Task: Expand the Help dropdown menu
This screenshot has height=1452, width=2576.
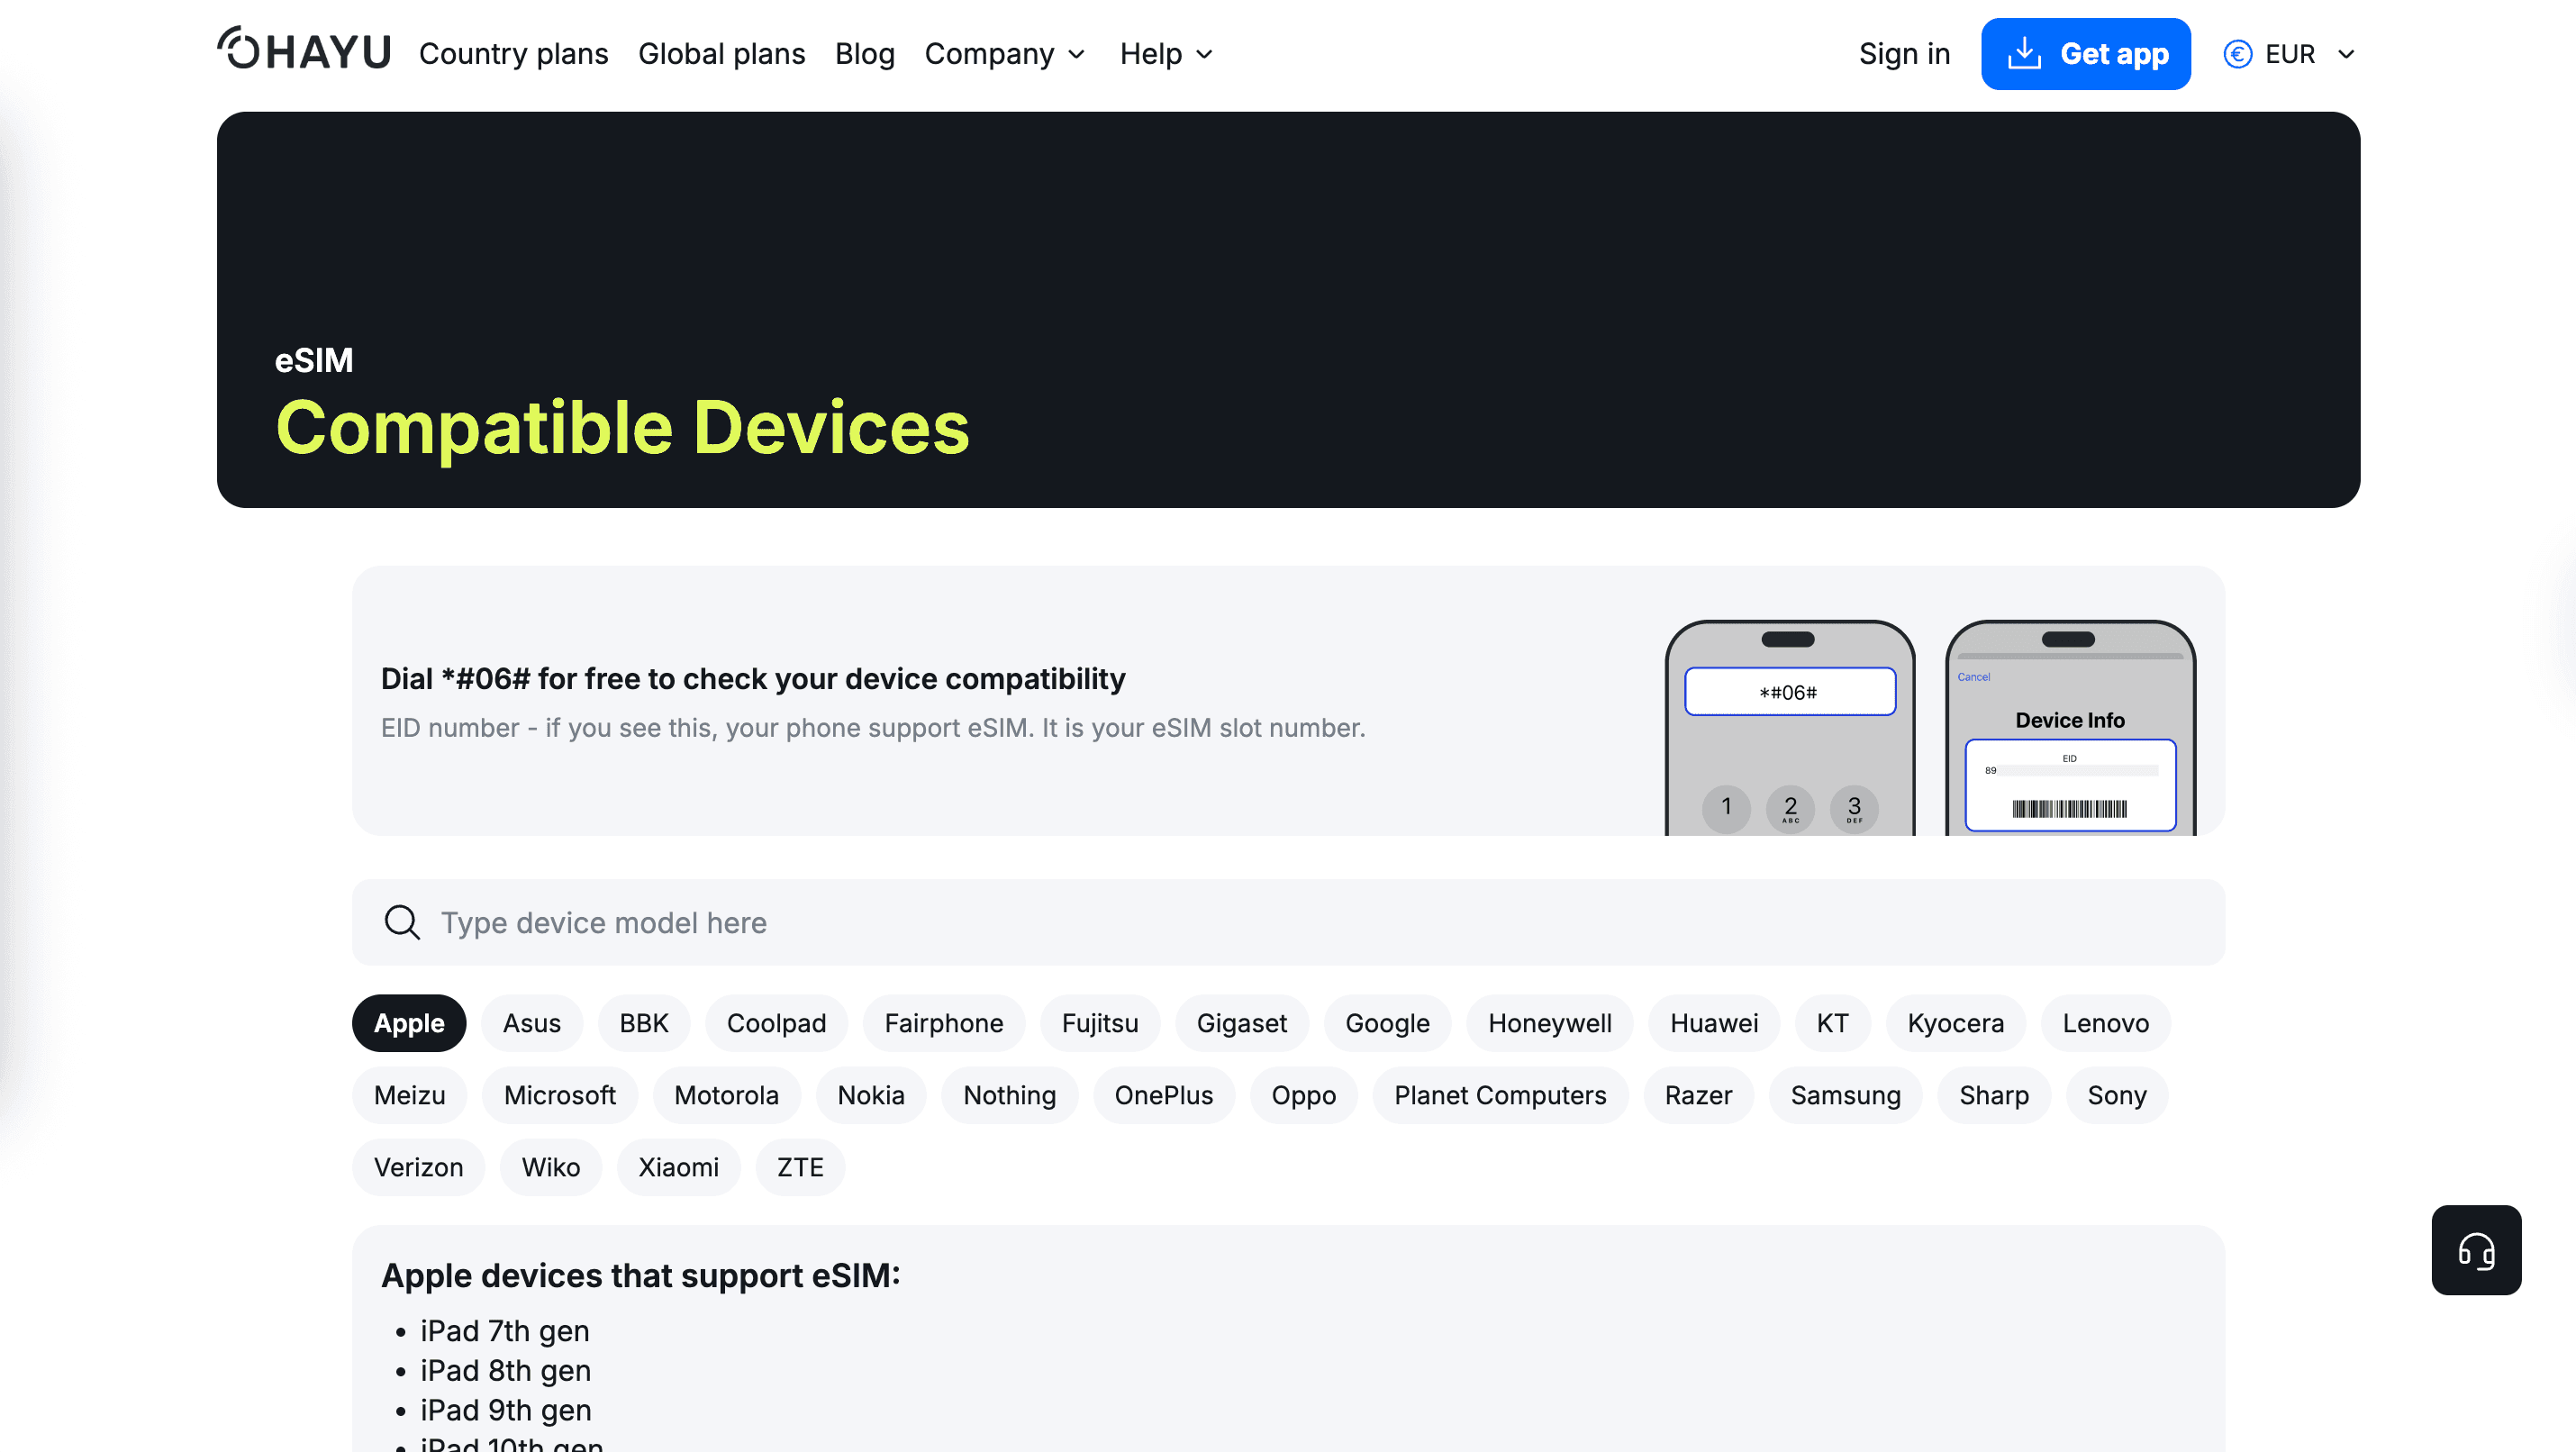Action: (1166, 54)
